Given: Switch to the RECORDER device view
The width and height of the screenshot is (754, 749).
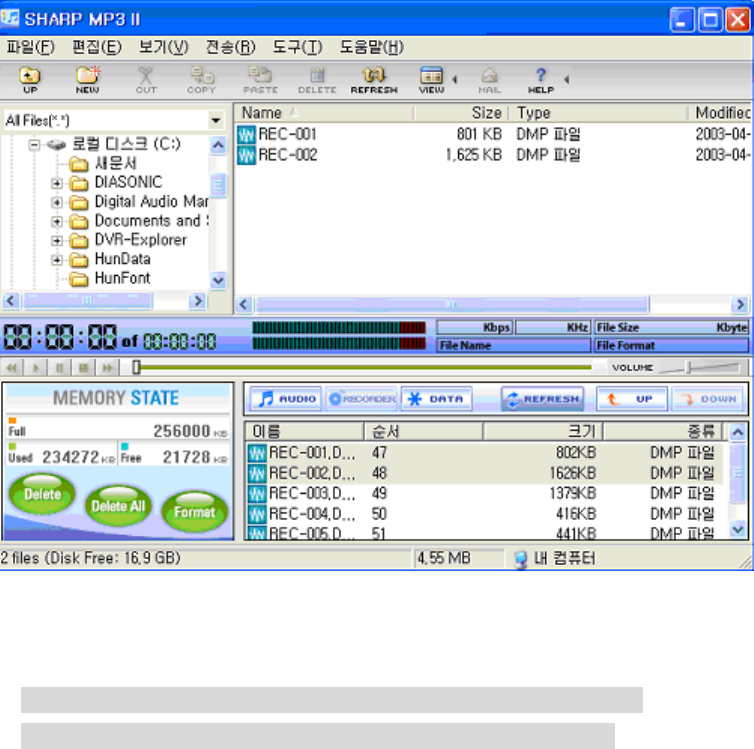Looking at the screenshot, I should click(361, 399).
